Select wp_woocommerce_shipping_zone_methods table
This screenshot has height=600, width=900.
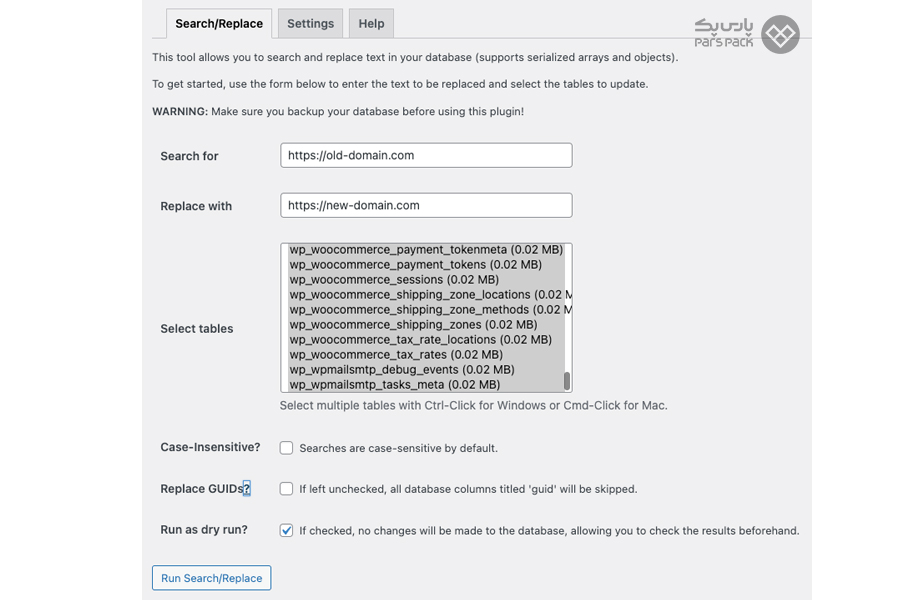pyautogui.click(x=426, y=309)
